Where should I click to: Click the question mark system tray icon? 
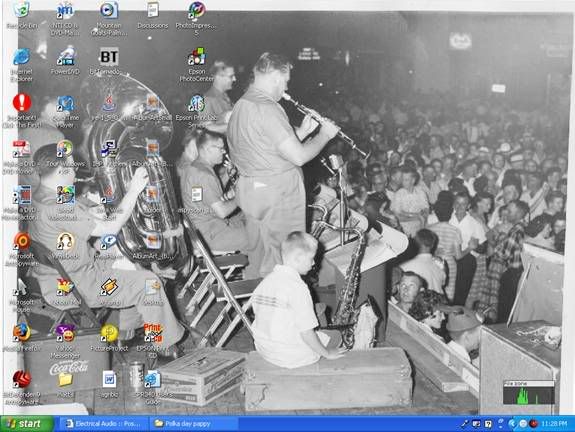click(488, 424)
